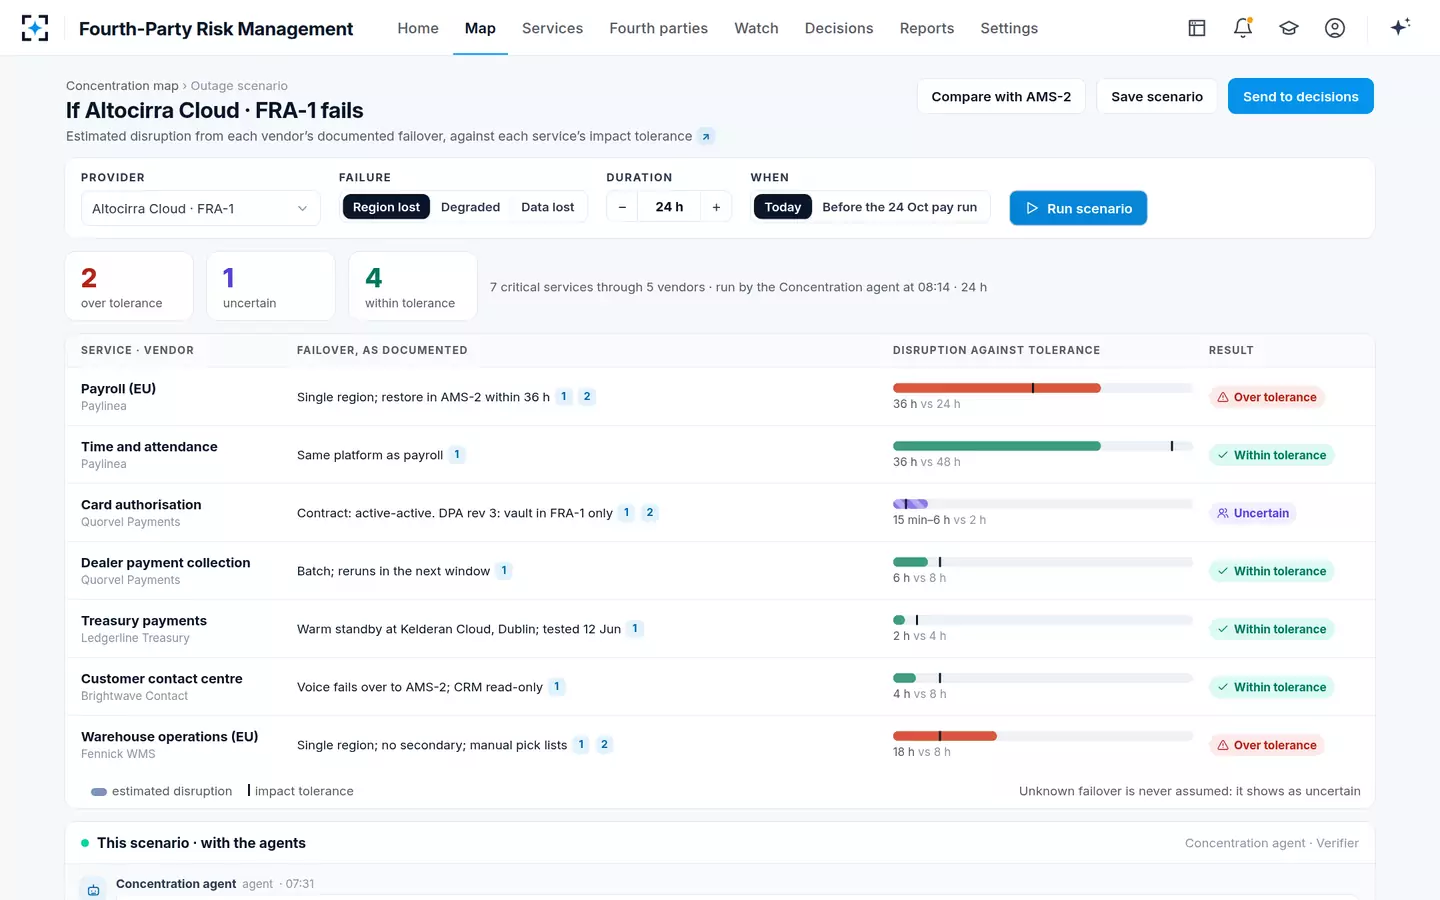
Task: Open citation 1 on the Payroll (EU) row
Action: pyautogui.click(x=564, y=397)
